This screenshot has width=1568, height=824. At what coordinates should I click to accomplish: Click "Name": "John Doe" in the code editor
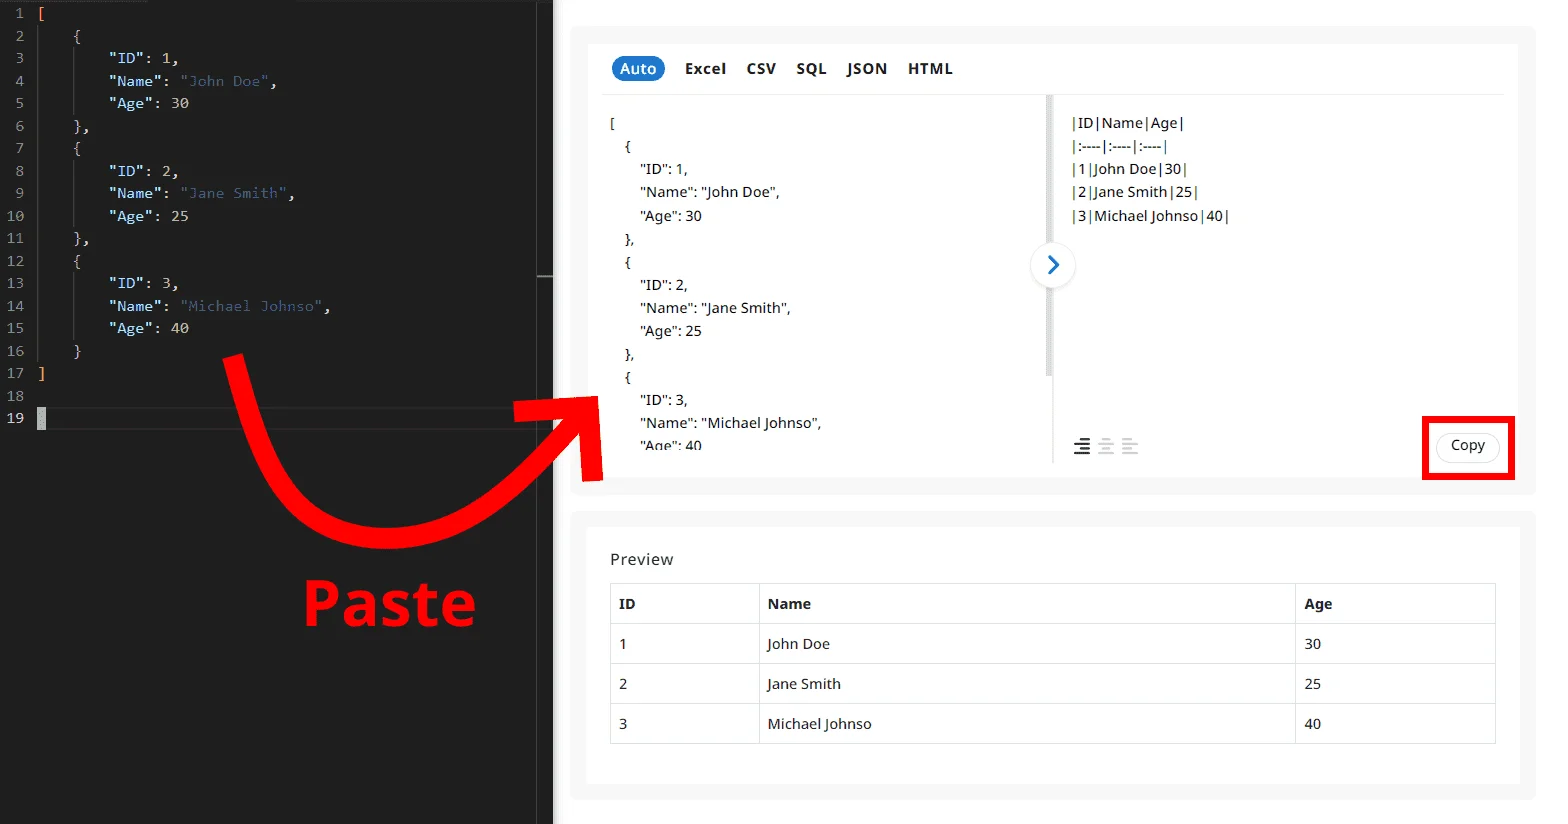(x=192, y=81)
